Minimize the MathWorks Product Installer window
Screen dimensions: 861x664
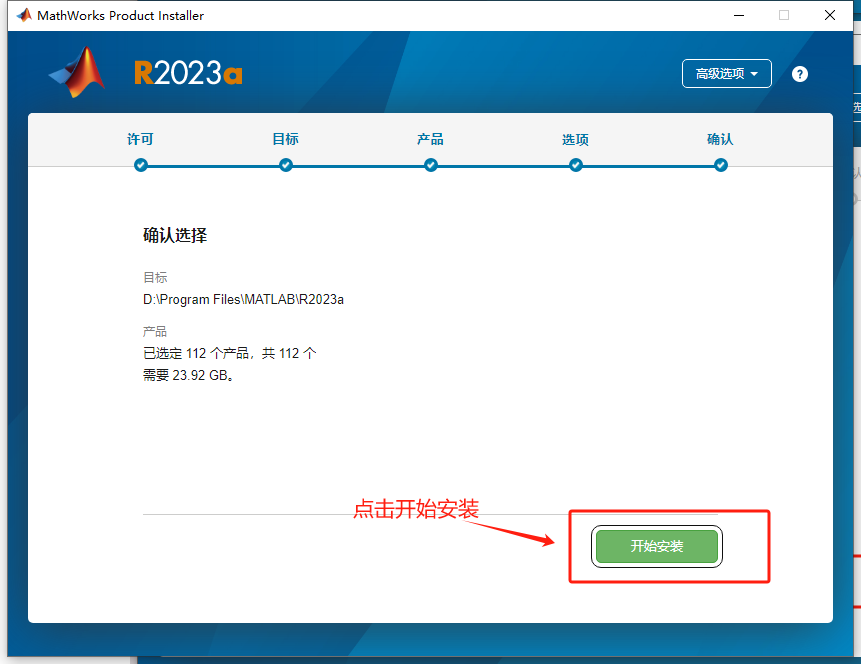[739, 15]
